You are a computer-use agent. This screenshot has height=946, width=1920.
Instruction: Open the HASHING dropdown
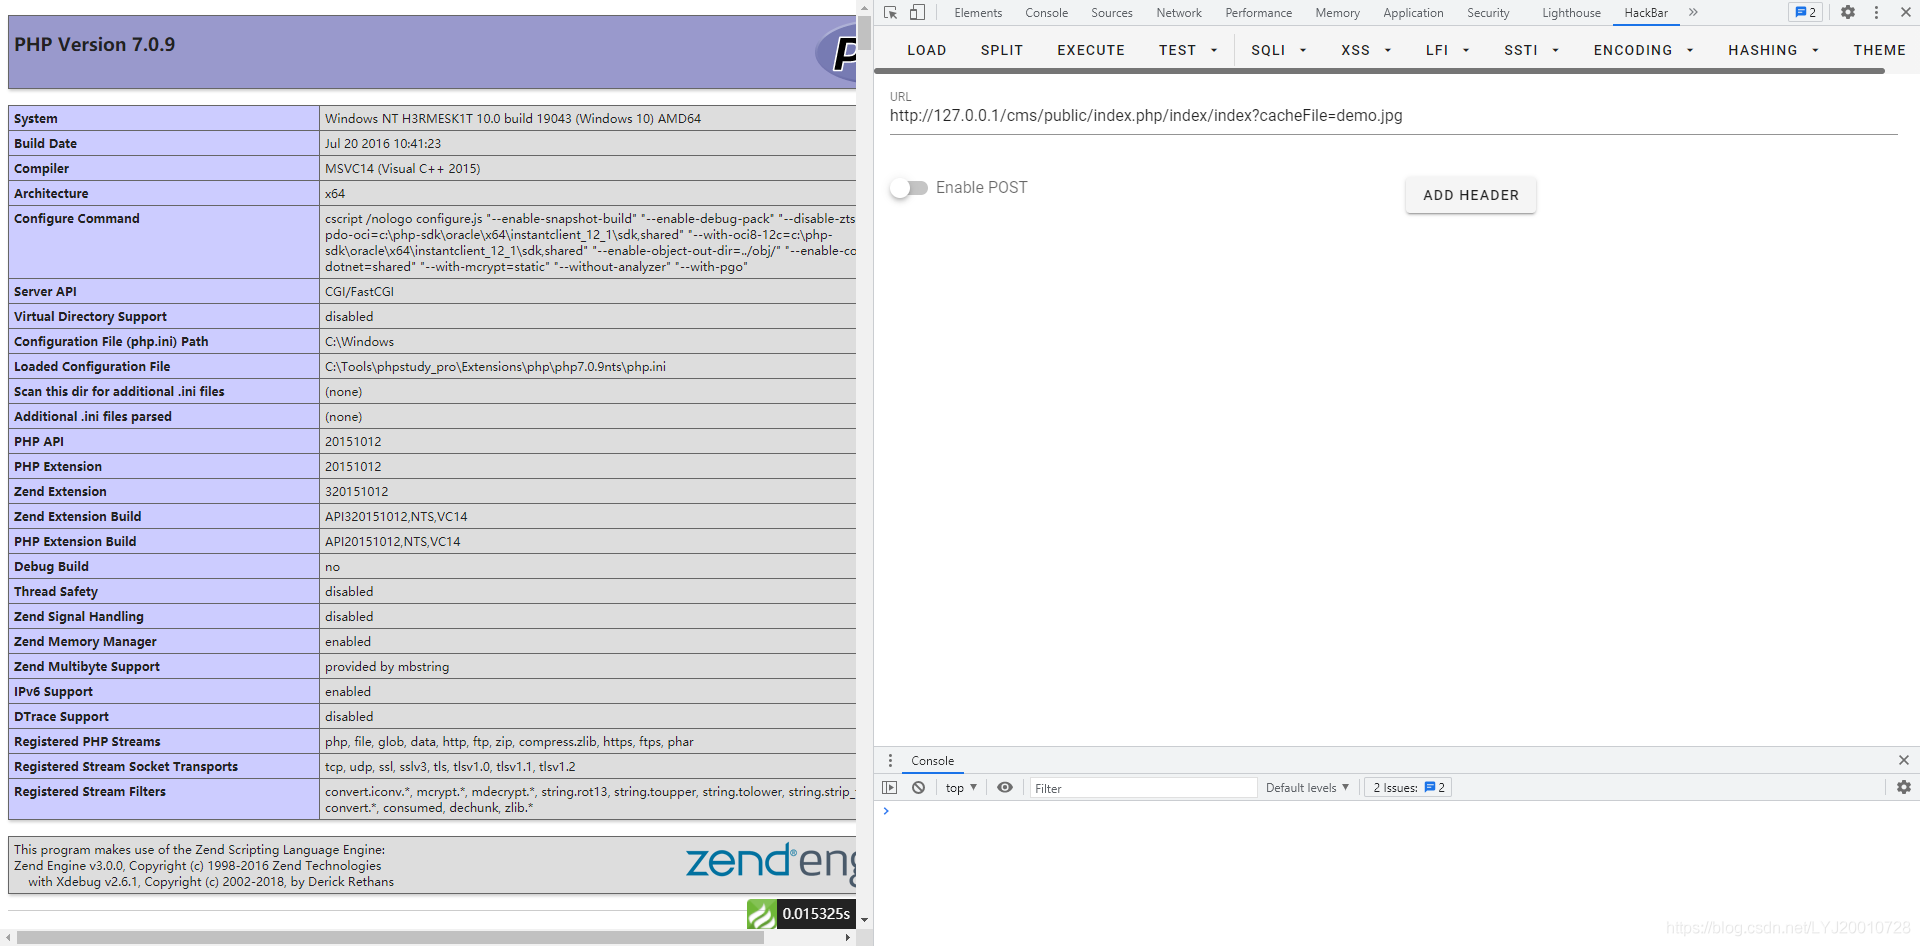[x=1773, y=50]
